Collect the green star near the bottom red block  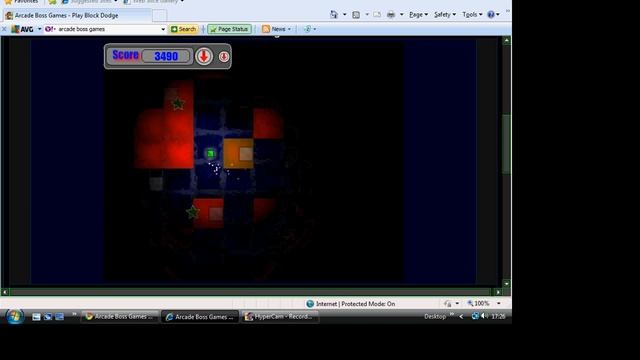[192, 212]
